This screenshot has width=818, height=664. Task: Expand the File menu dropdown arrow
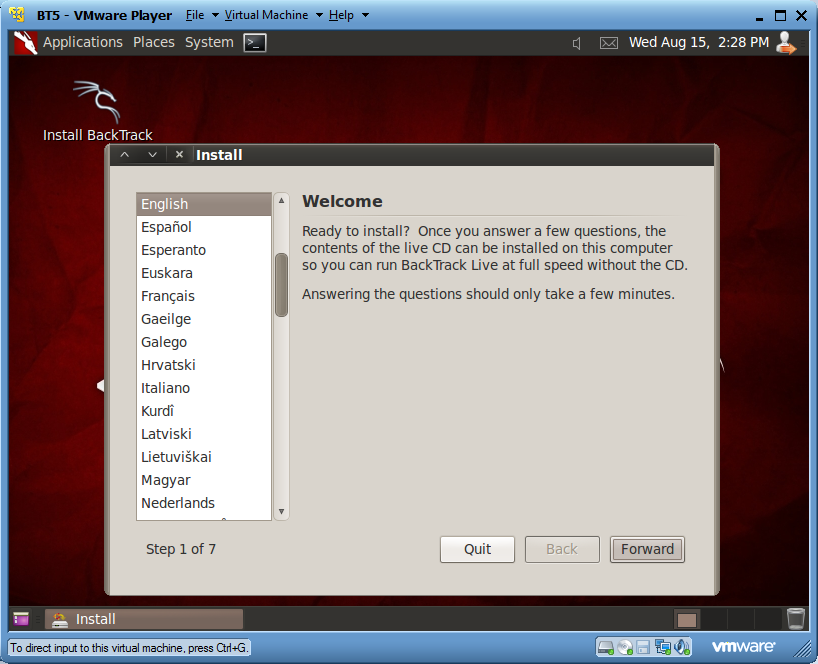pyautogui.click(x=215, y=15)
